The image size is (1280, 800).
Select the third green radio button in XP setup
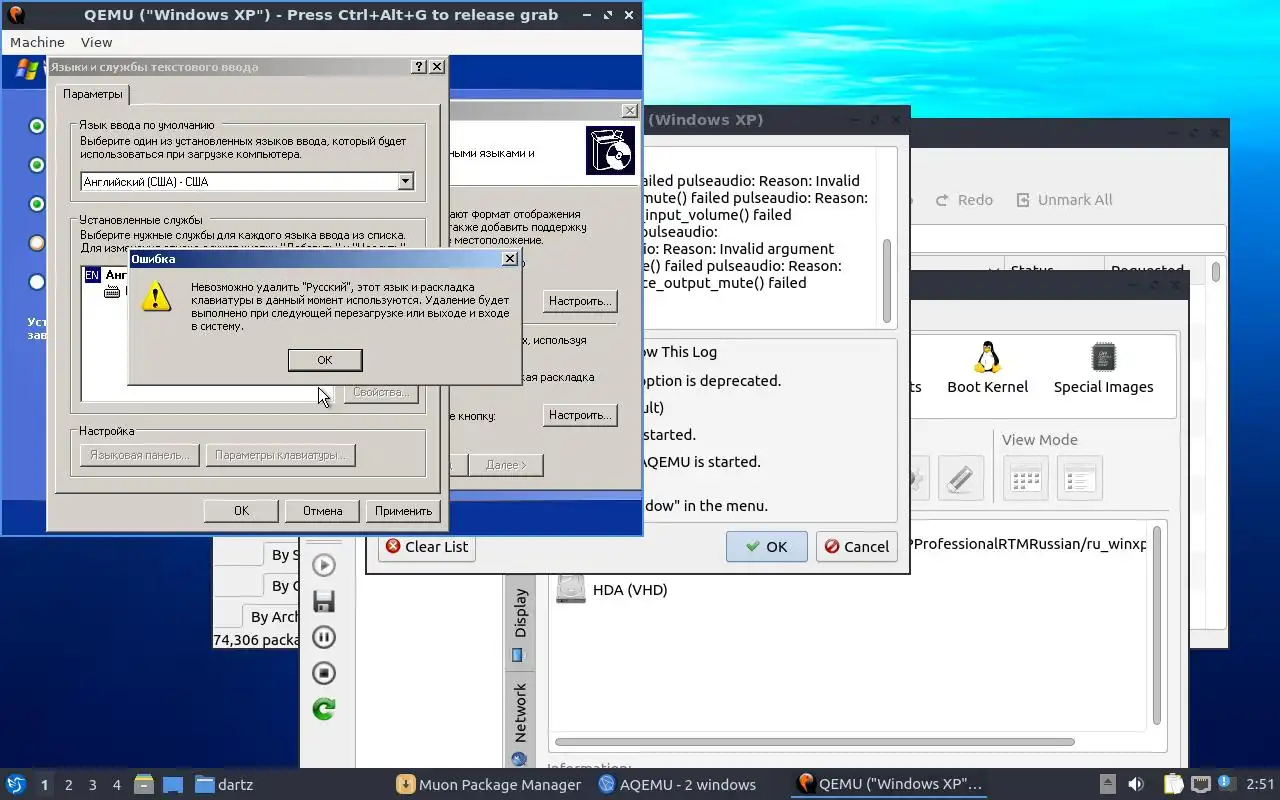(37, 204)
